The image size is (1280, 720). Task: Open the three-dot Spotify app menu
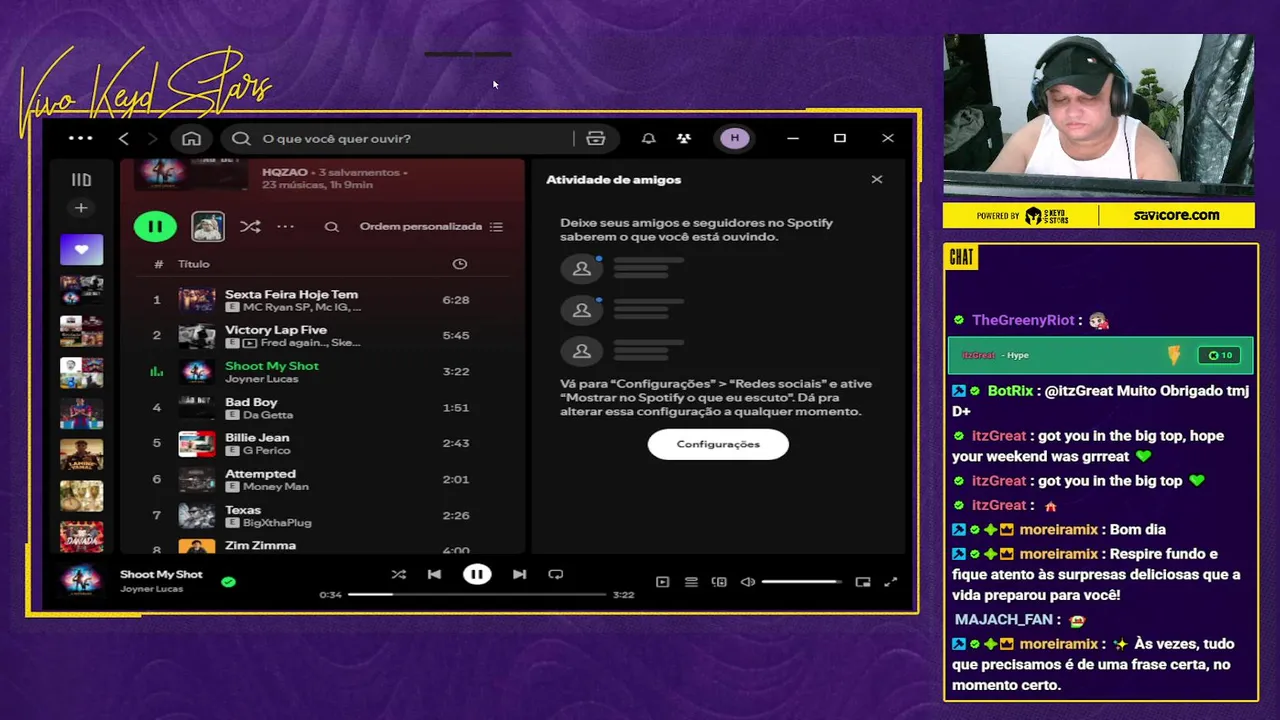81,138
